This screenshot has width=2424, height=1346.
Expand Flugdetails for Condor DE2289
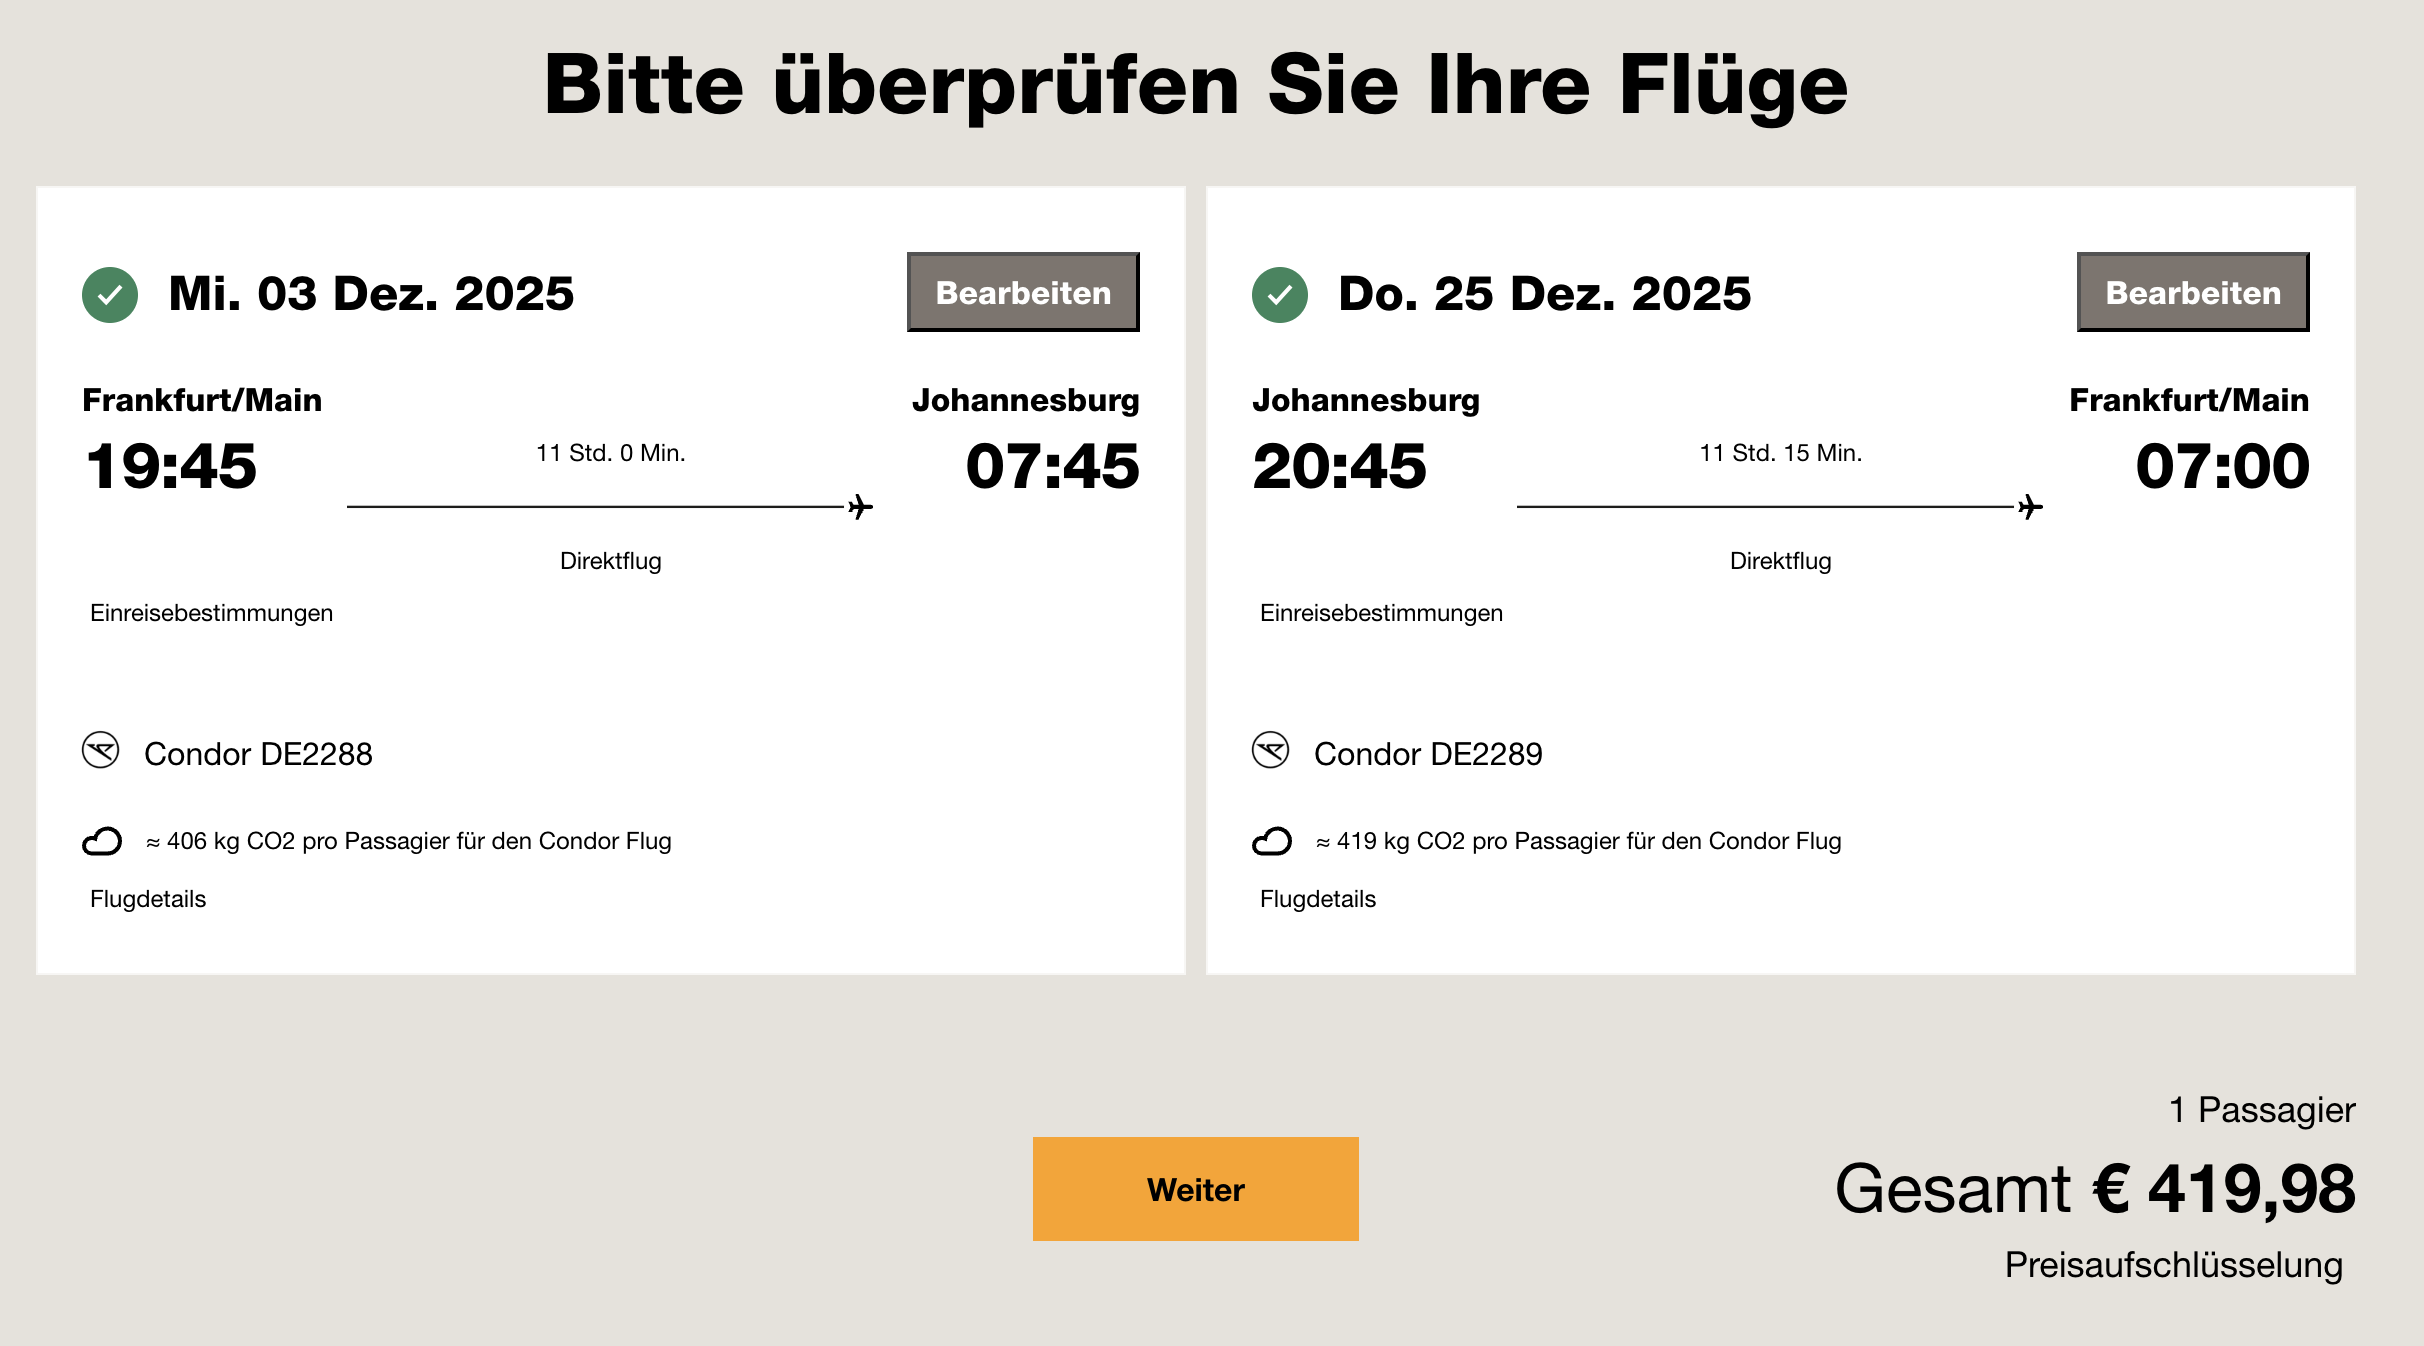pos(1318,899)
